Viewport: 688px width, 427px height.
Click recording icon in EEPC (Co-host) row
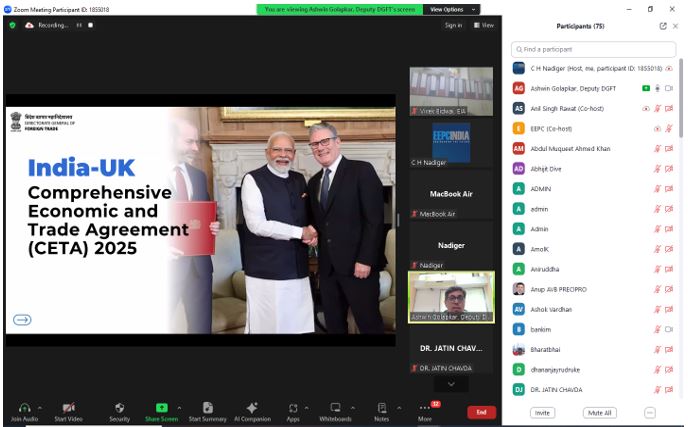(657, 129)
